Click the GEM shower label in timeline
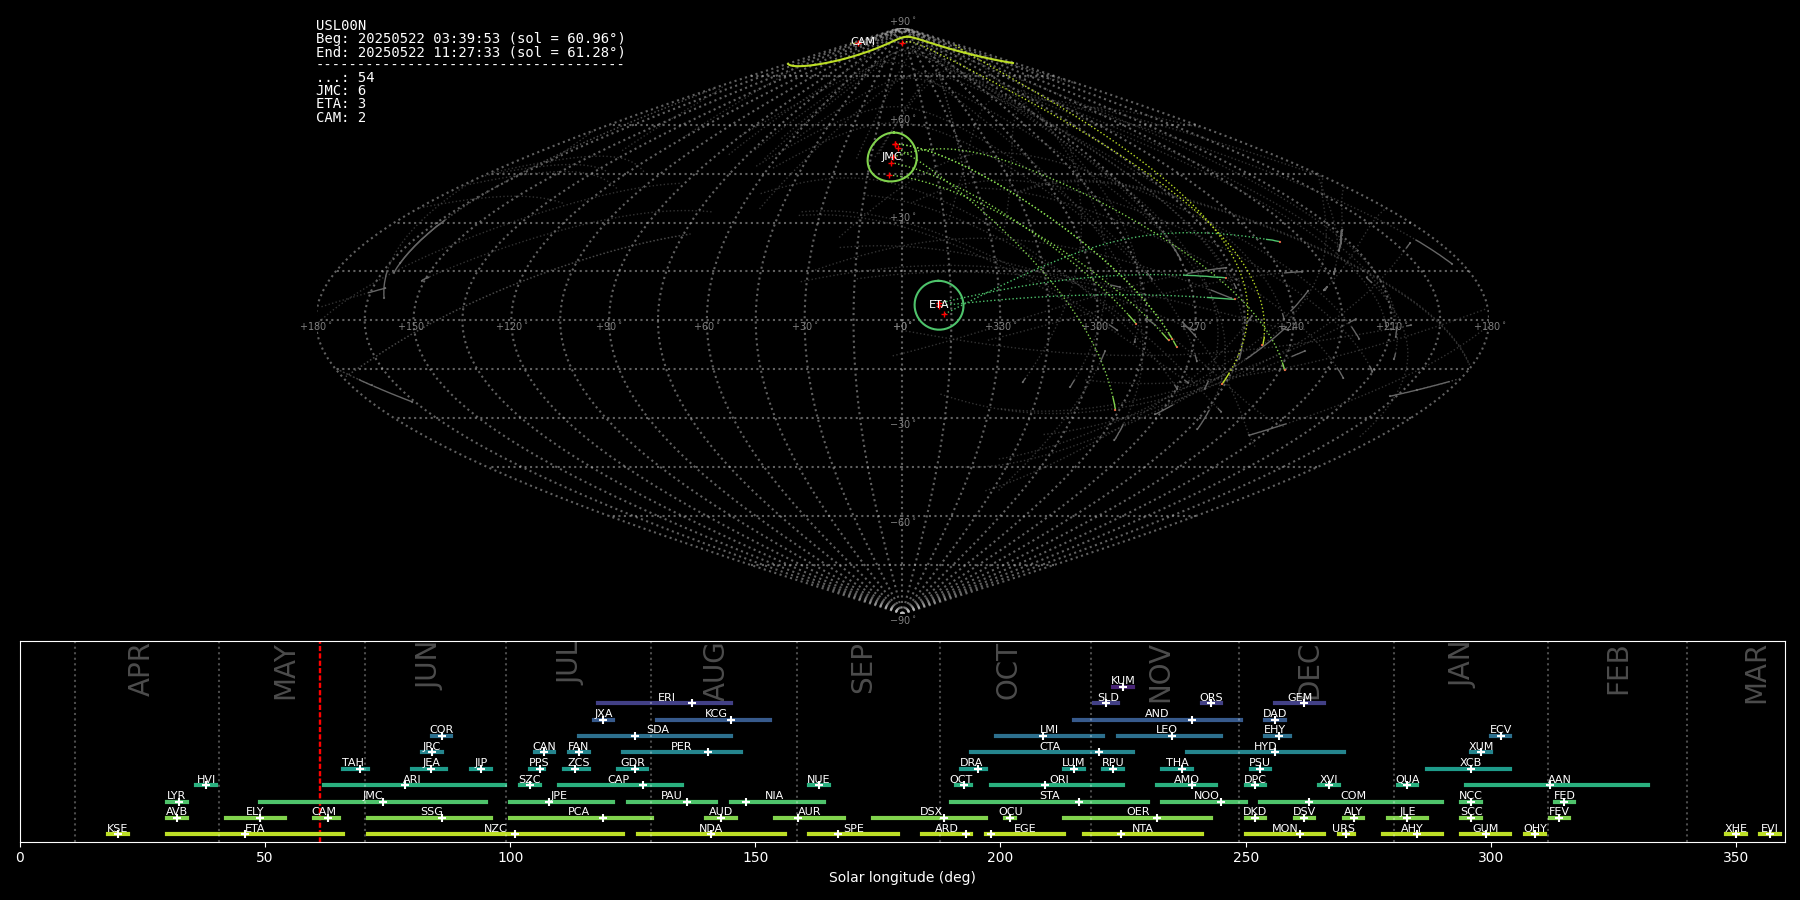Screen dimensions: 1800x900 [x=1300, y=698]
